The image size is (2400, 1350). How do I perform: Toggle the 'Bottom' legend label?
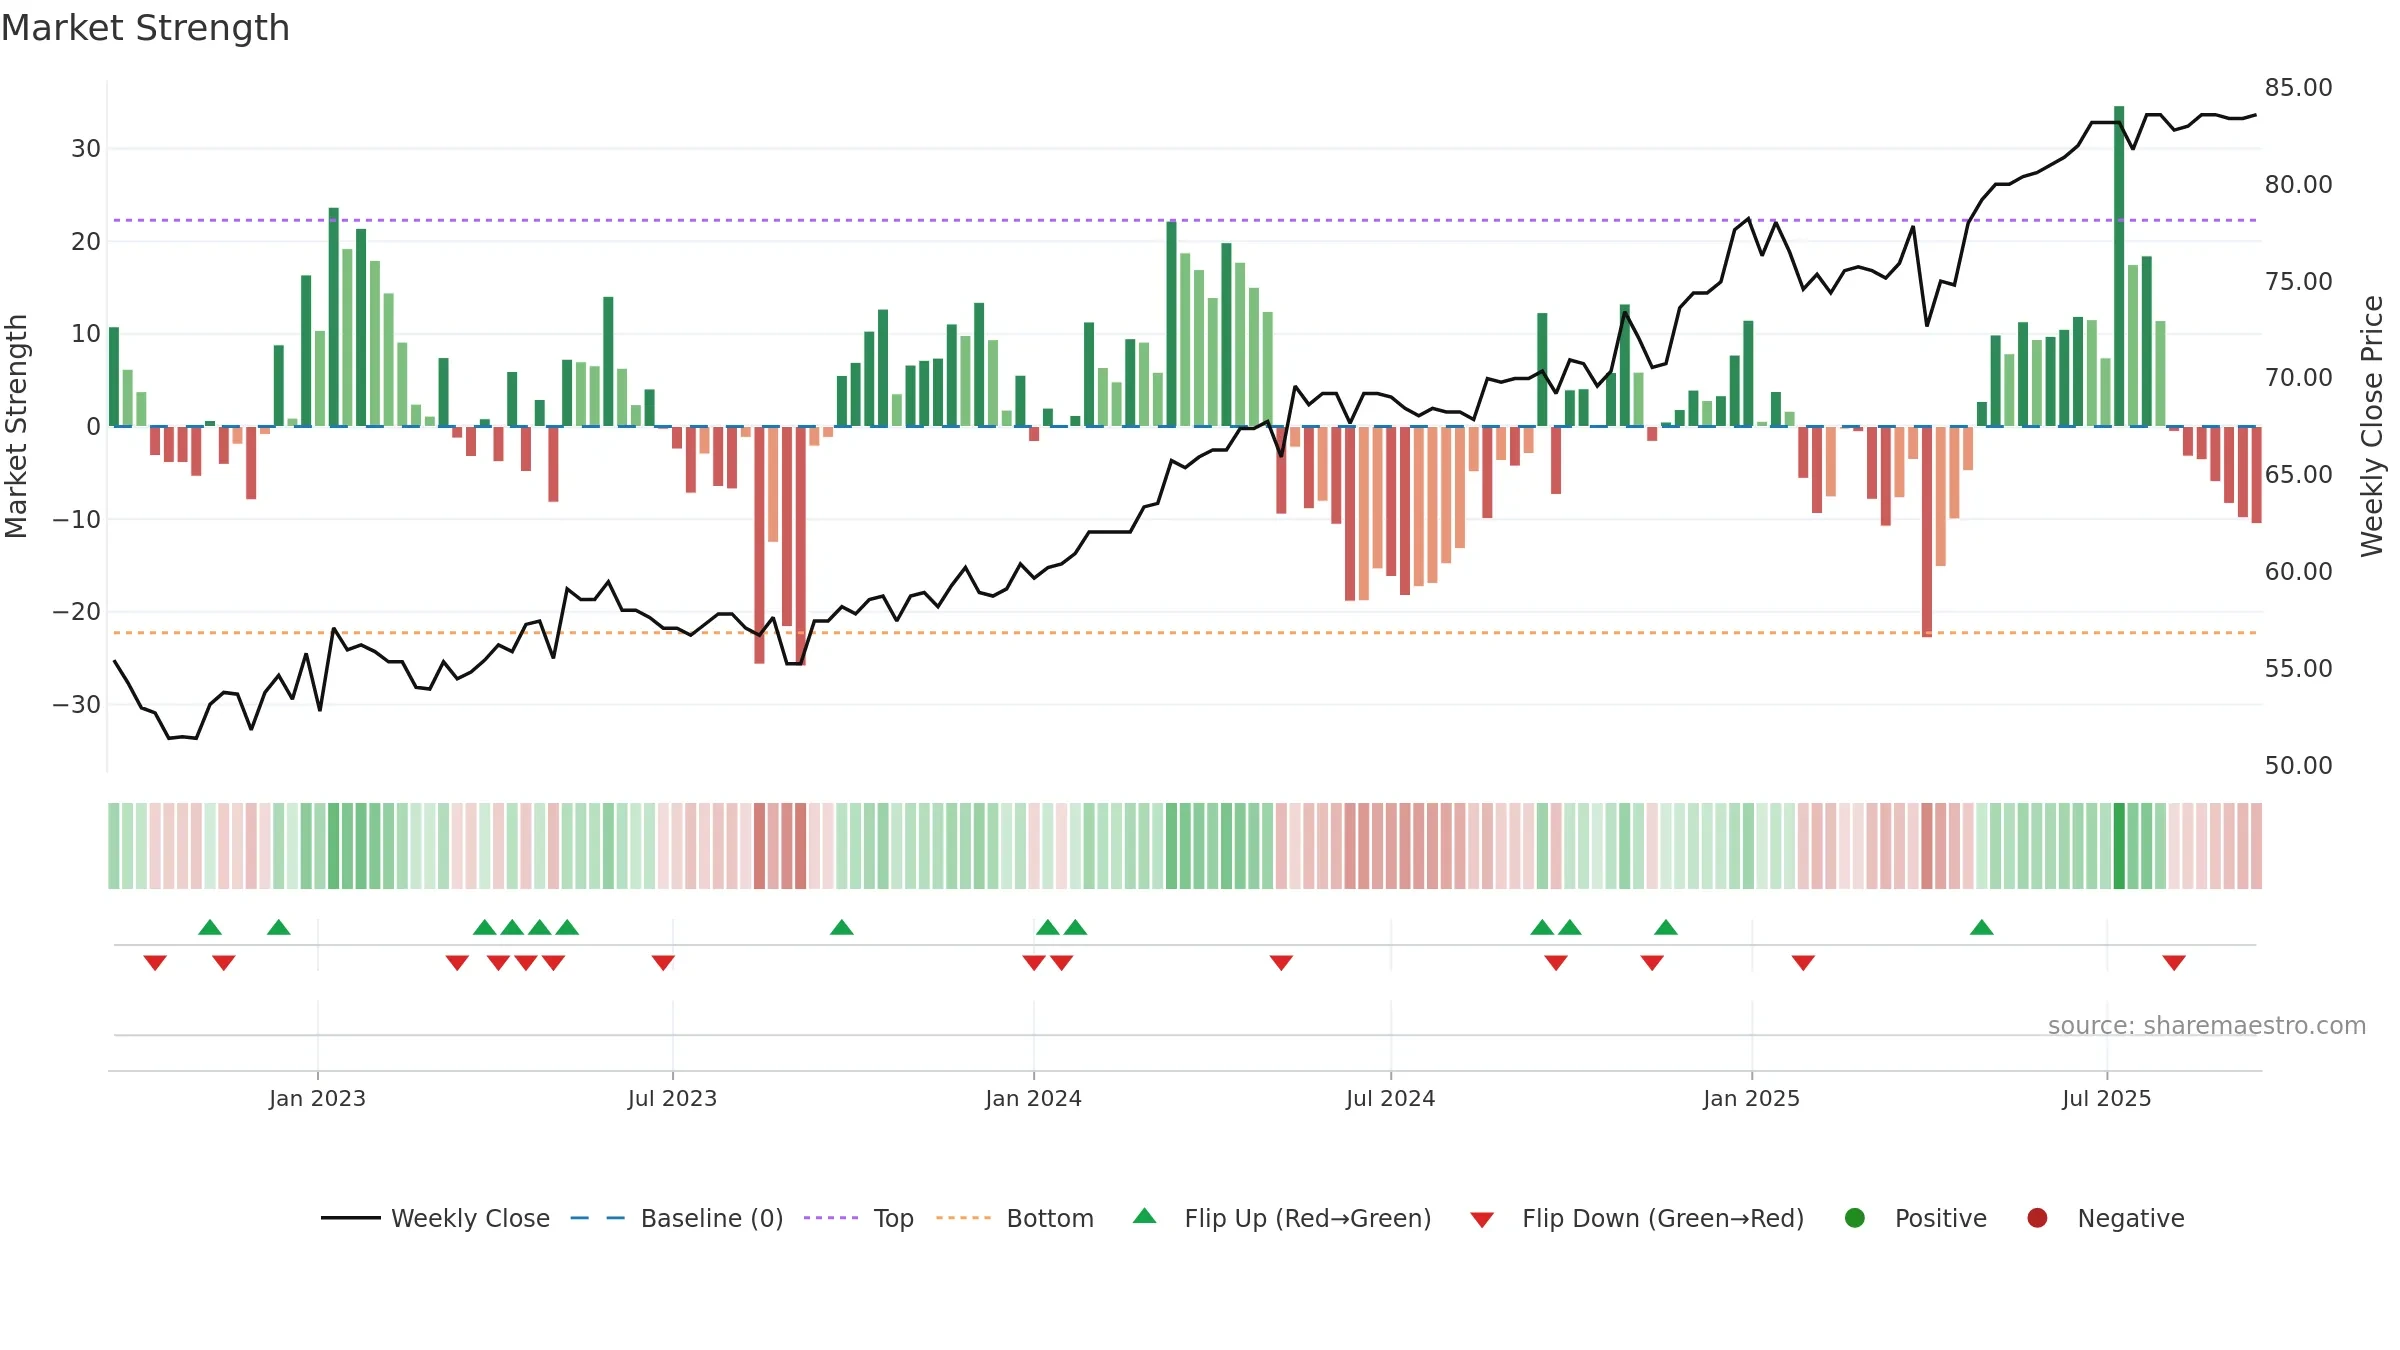point(1050,1219)
